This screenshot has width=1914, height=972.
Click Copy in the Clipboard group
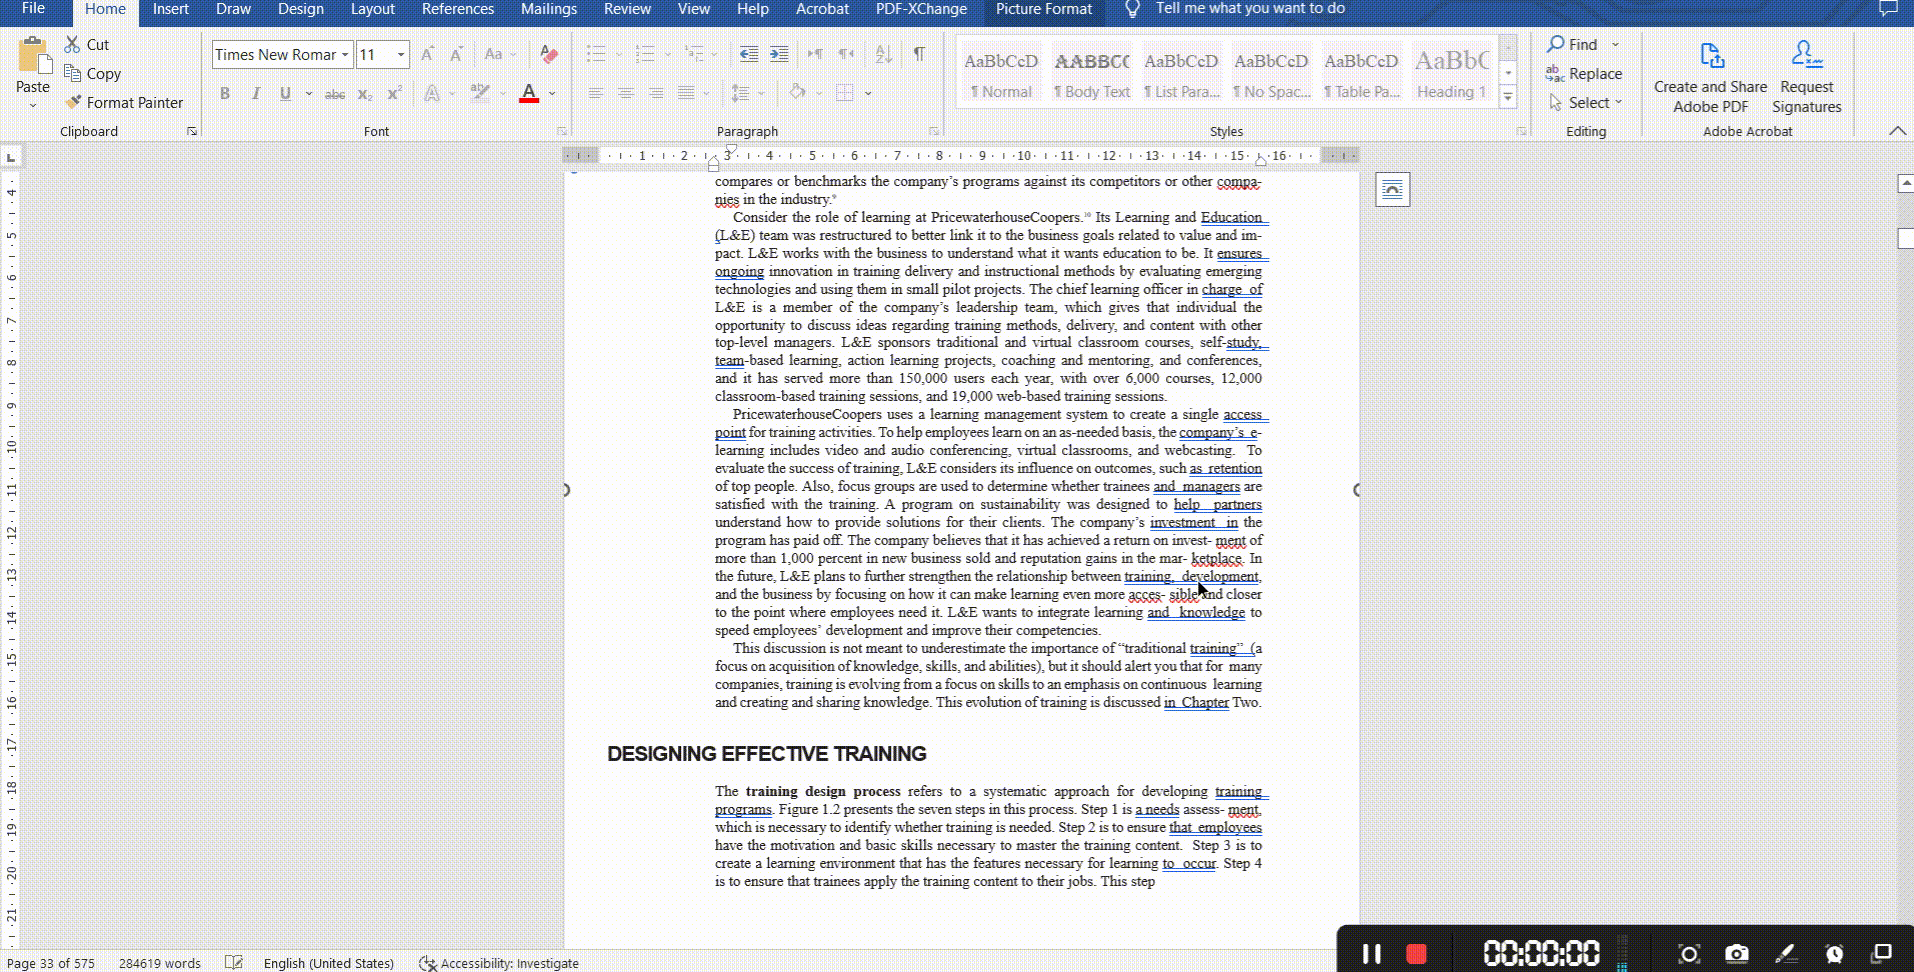[x=93, y=73]
